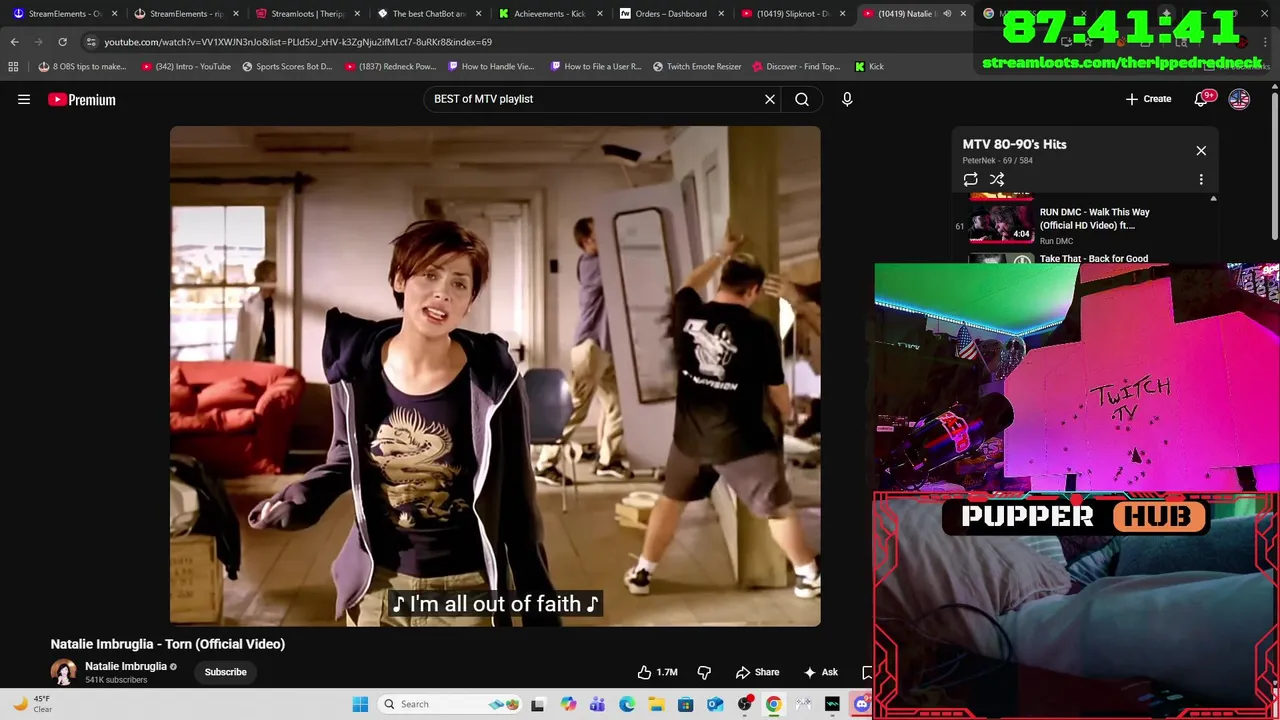Open Microsoft Teams taskbar icon
The width and height of the screenshot is (1280, 720).
[x=597, y=704]
